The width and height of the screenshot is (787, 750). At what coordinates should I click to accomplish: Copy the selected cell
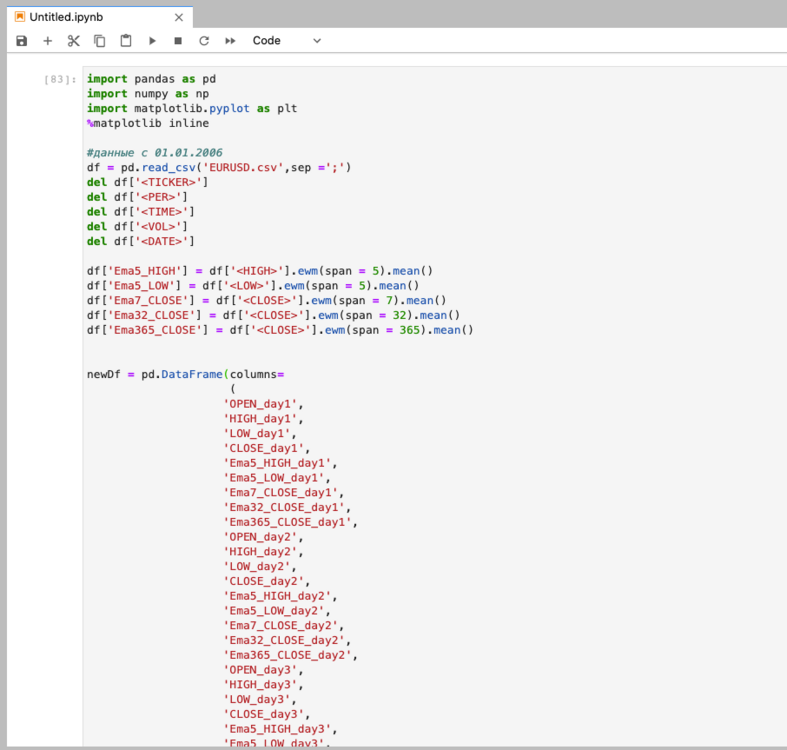point(100,41)
